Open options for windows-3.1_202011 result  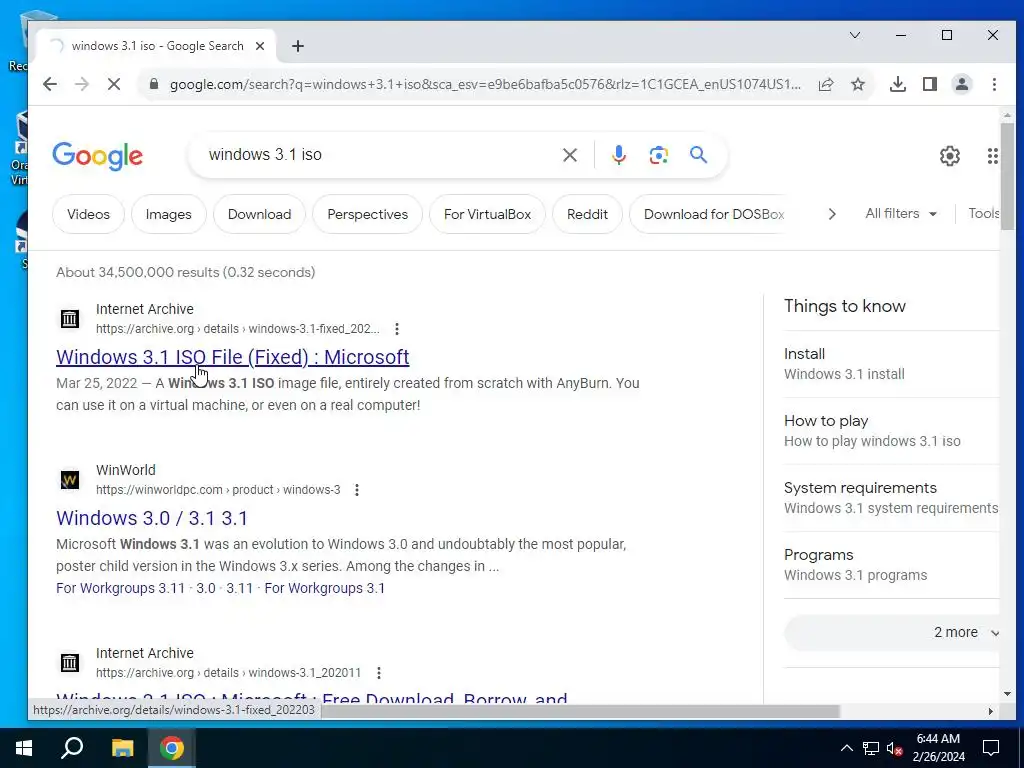(378, 673)
